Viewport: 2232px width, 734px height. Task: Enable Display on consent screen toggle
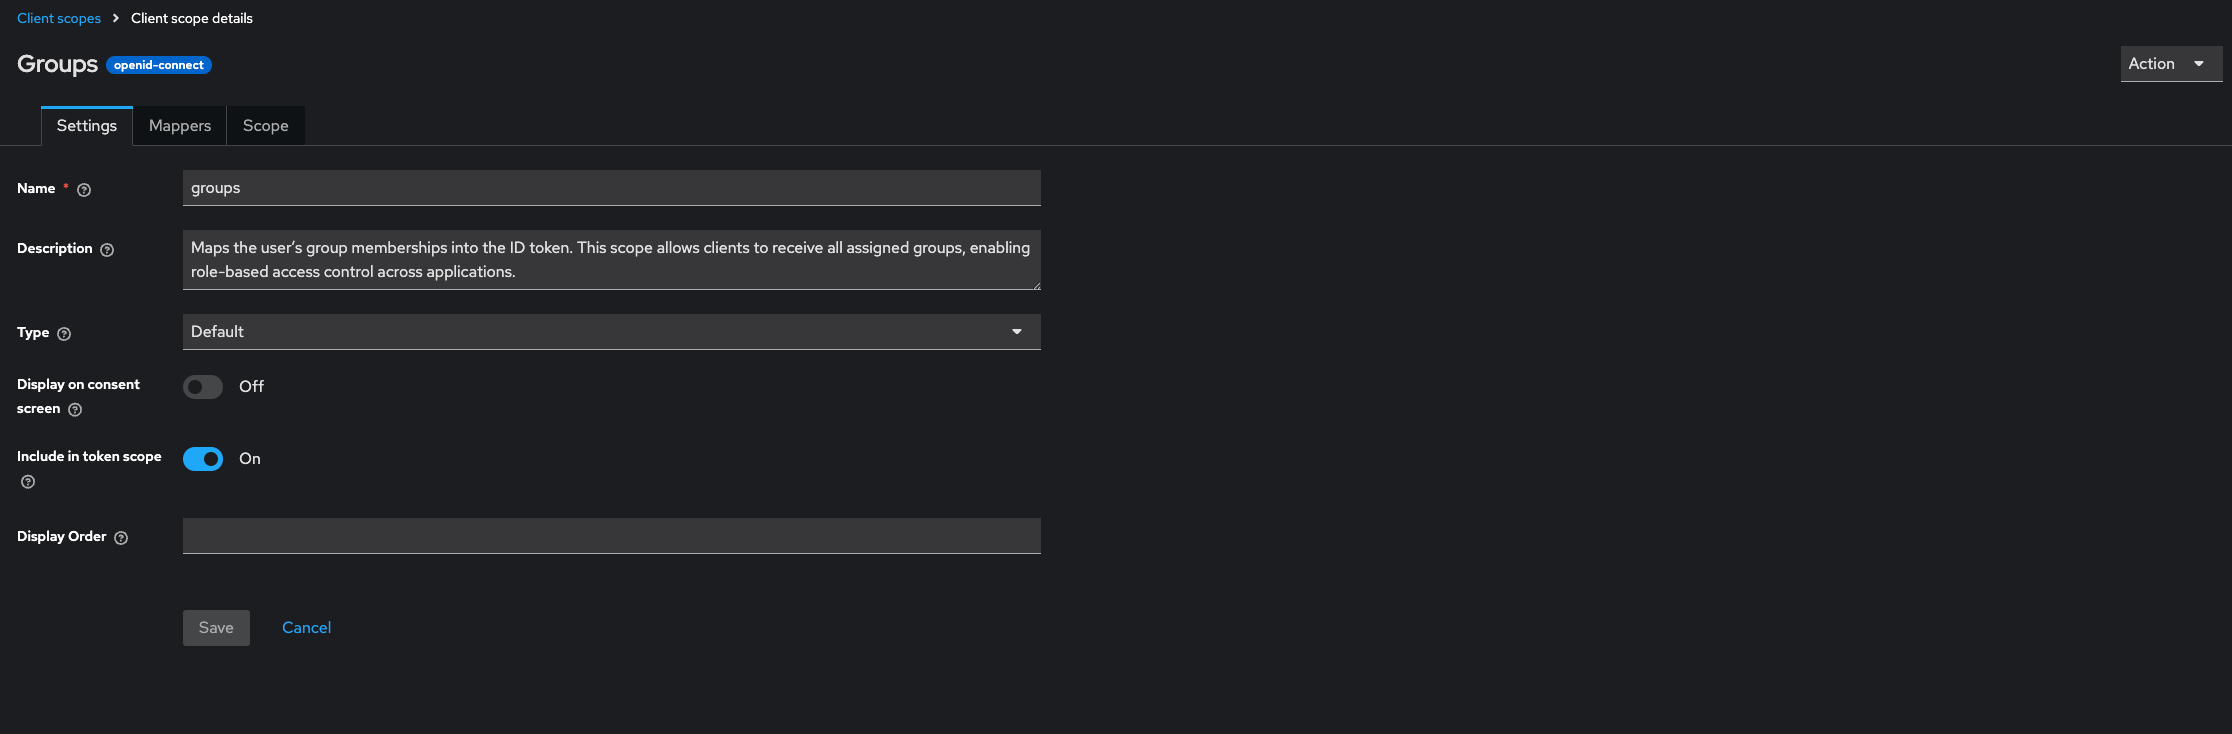(203, 387)
